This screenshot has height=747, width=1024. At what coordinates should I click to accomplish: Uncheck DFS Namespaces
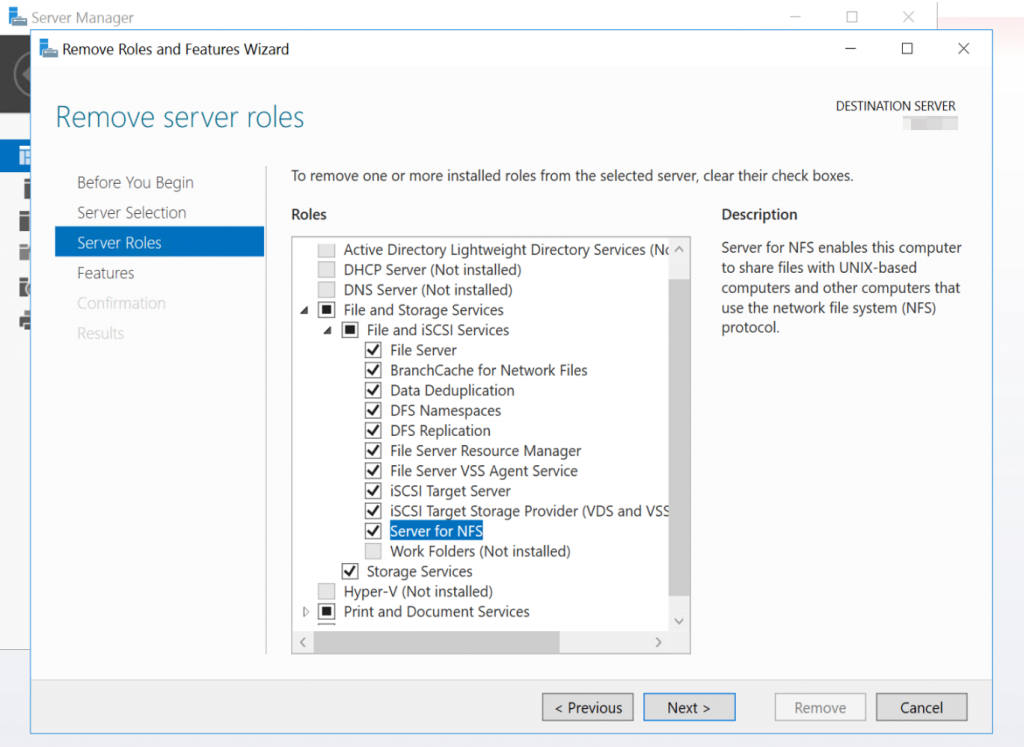pyautogui.click(x=373, y=411)
